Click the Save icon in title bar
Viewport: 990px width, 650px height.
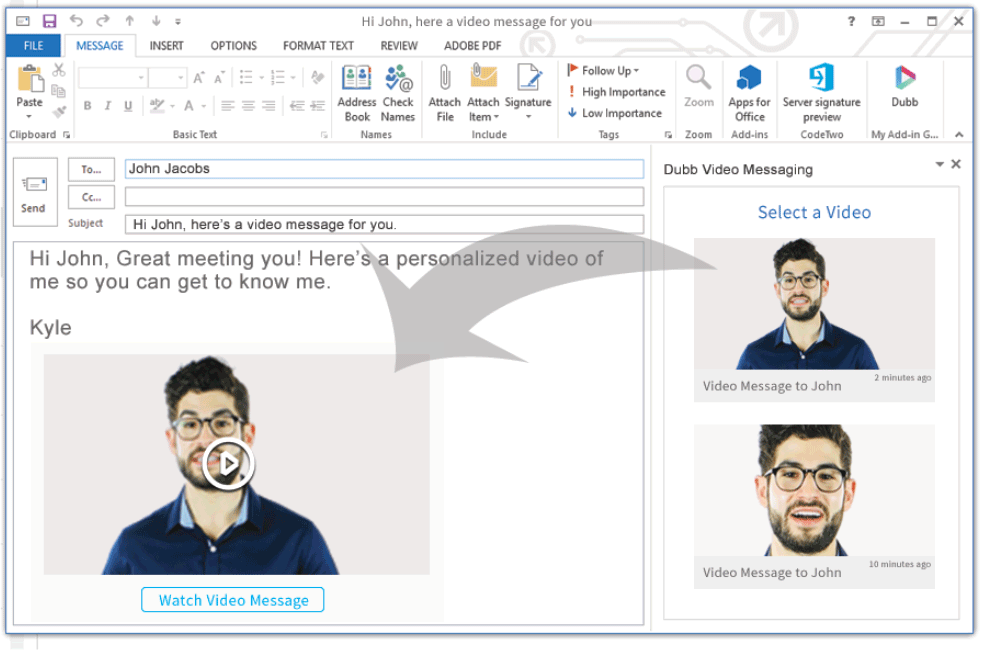(x=49, y=21)
